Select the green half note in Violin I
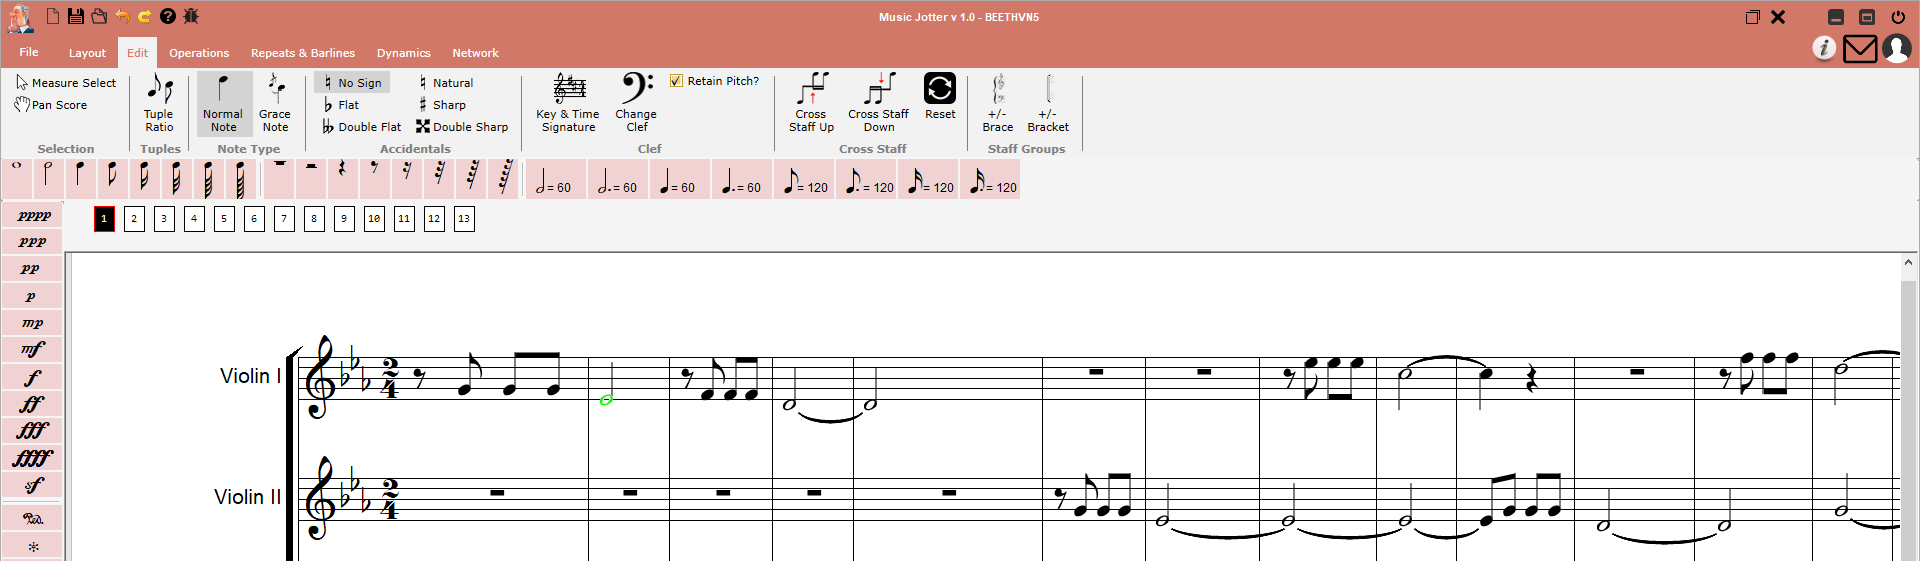This screenshot has width=1920, height=561. [607, 399]
